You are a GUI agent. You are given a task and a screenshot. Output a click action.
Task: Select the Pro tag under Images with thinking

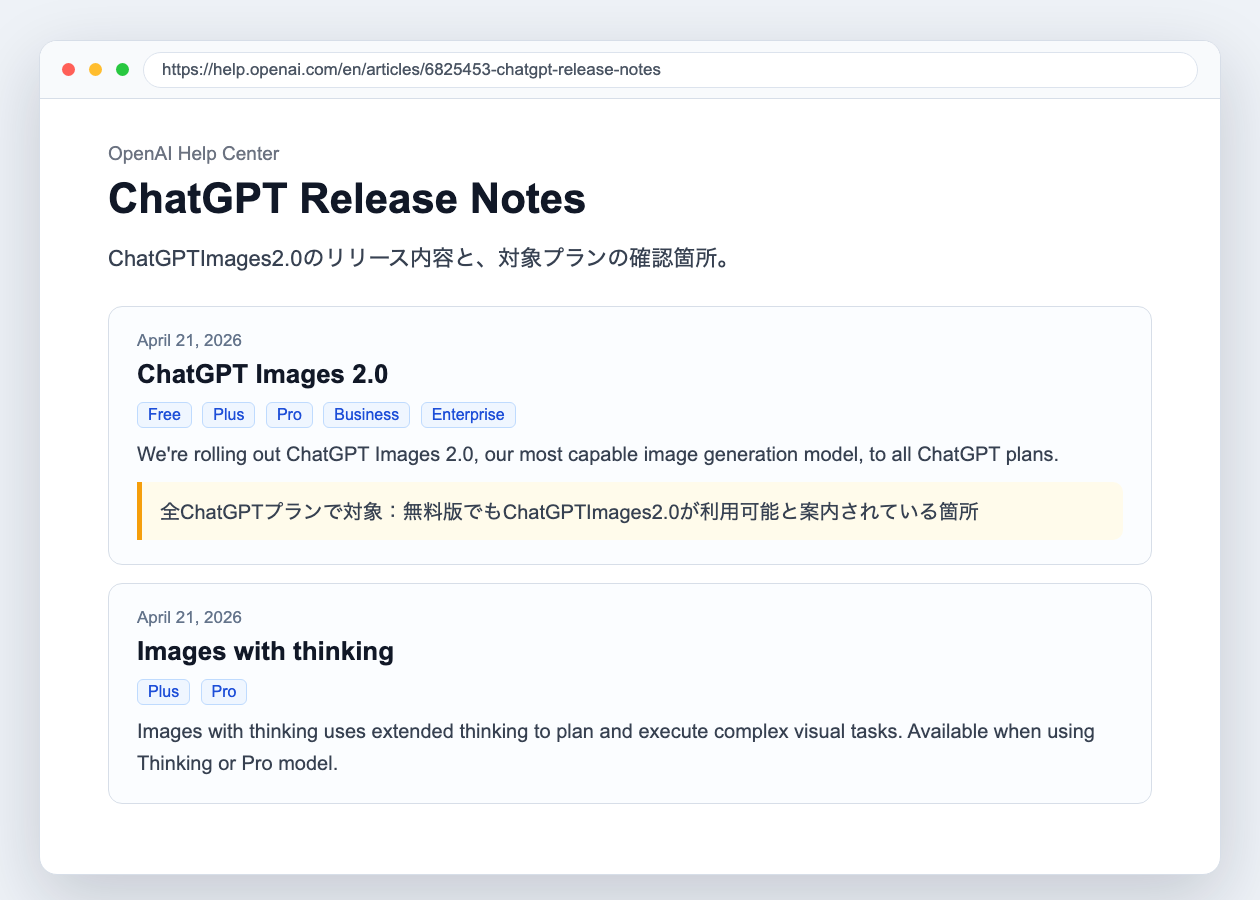pos(224,692)
